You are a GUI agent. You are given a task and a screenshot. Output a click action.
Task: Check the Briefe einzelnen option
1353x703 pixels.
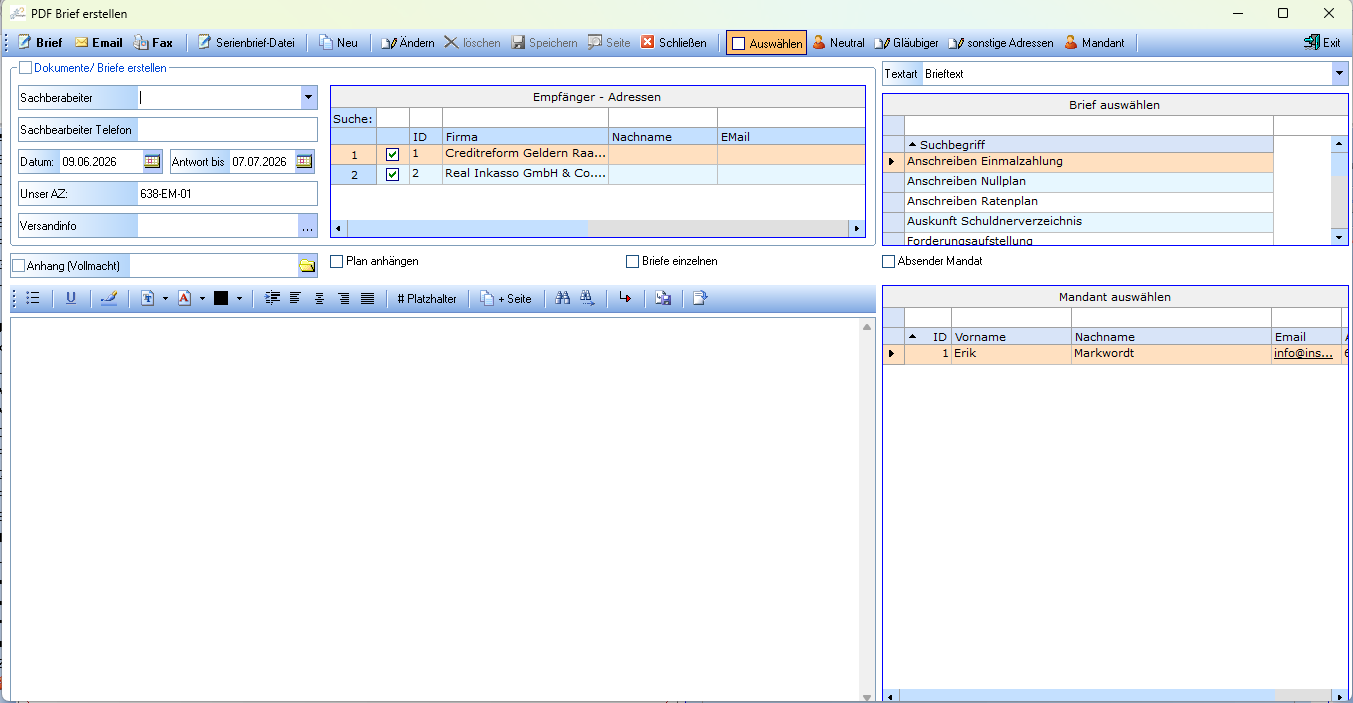pyautogui.click(x=632, y=261)
